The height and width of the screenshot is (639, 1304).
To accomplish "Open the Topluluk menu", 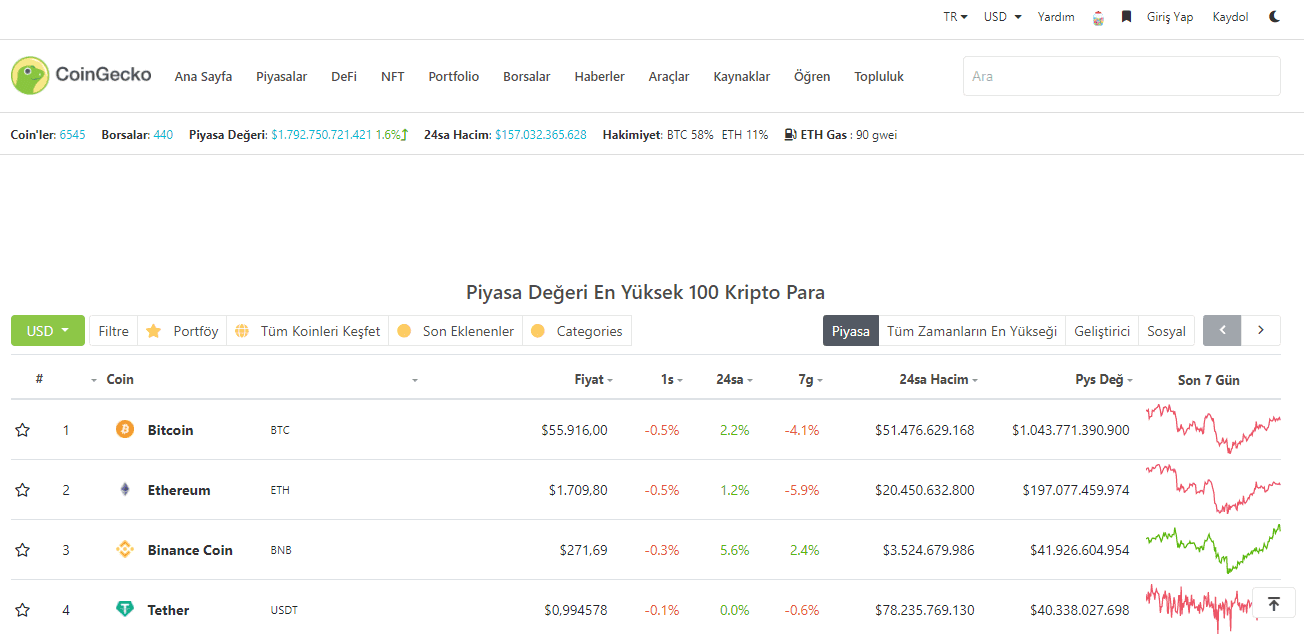I will tap(879, 76).
